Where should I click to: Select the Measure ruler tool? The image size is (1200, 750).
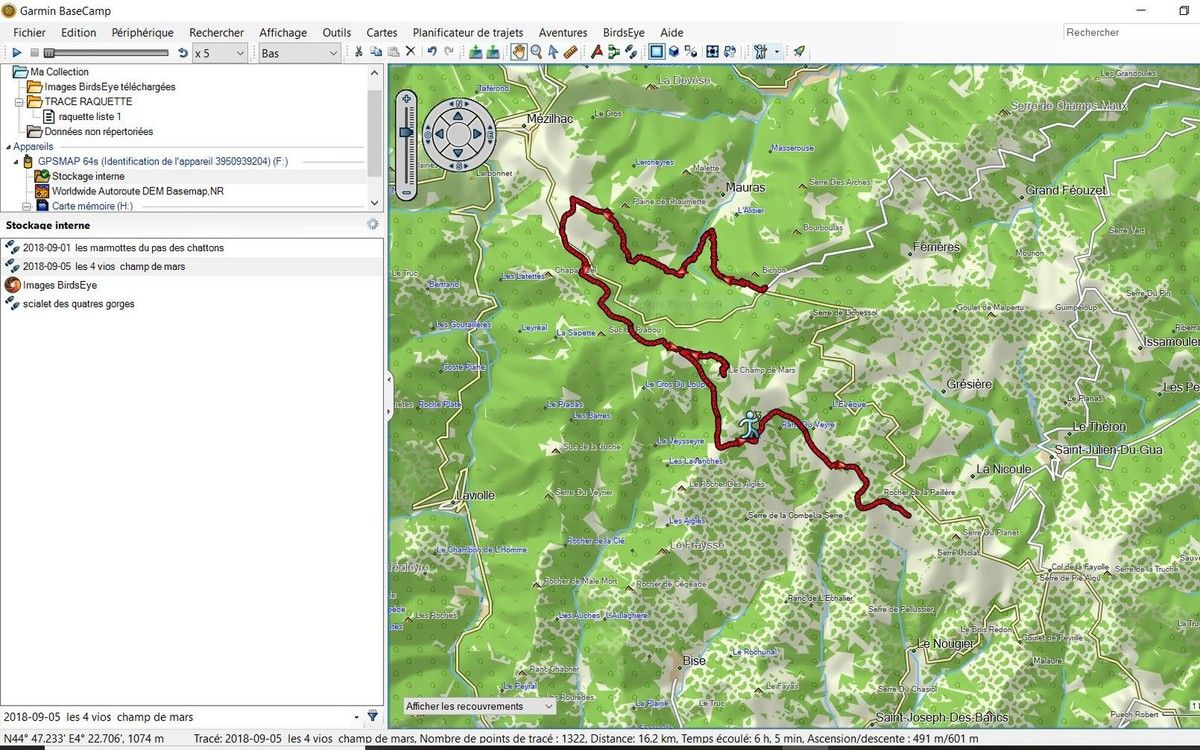(570, 52)
